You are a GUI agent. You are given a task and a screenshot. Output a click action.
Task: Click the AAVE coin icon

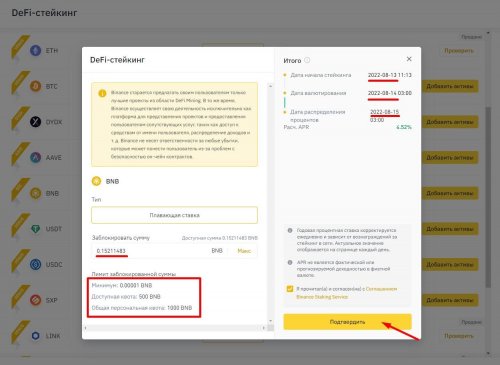(x=35, y=157)
